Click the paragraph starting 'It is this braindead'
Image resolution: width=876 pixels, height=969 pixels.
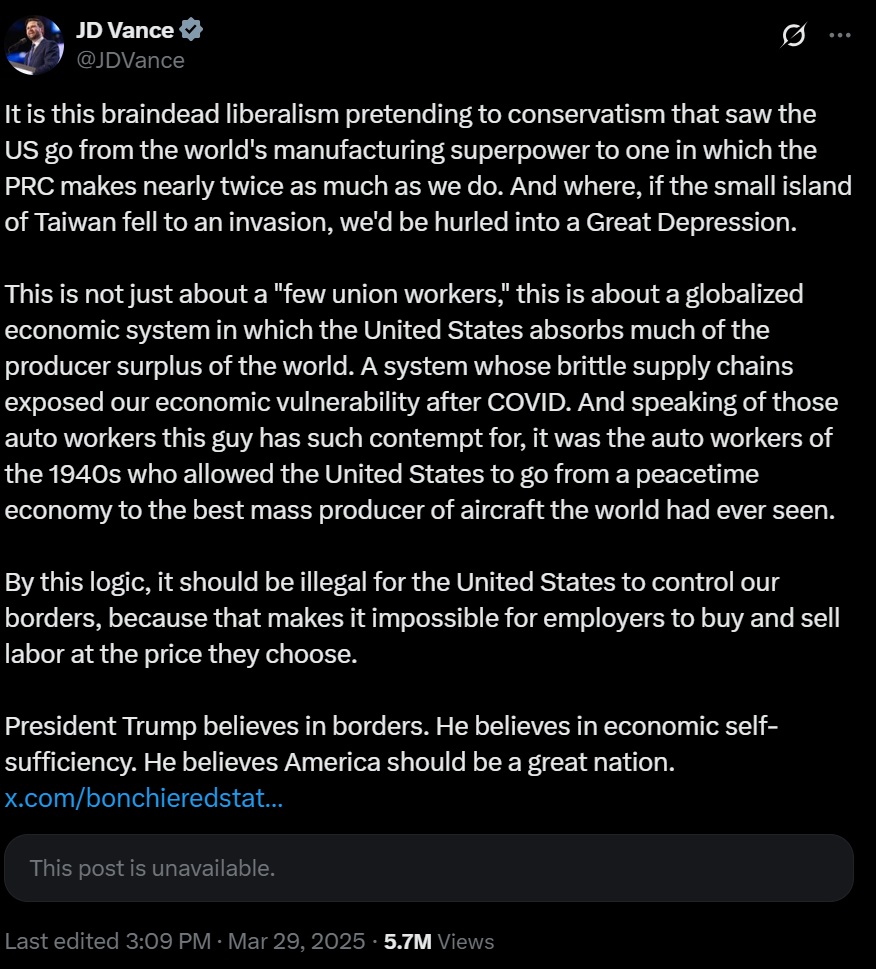click(x=428, y=168)
